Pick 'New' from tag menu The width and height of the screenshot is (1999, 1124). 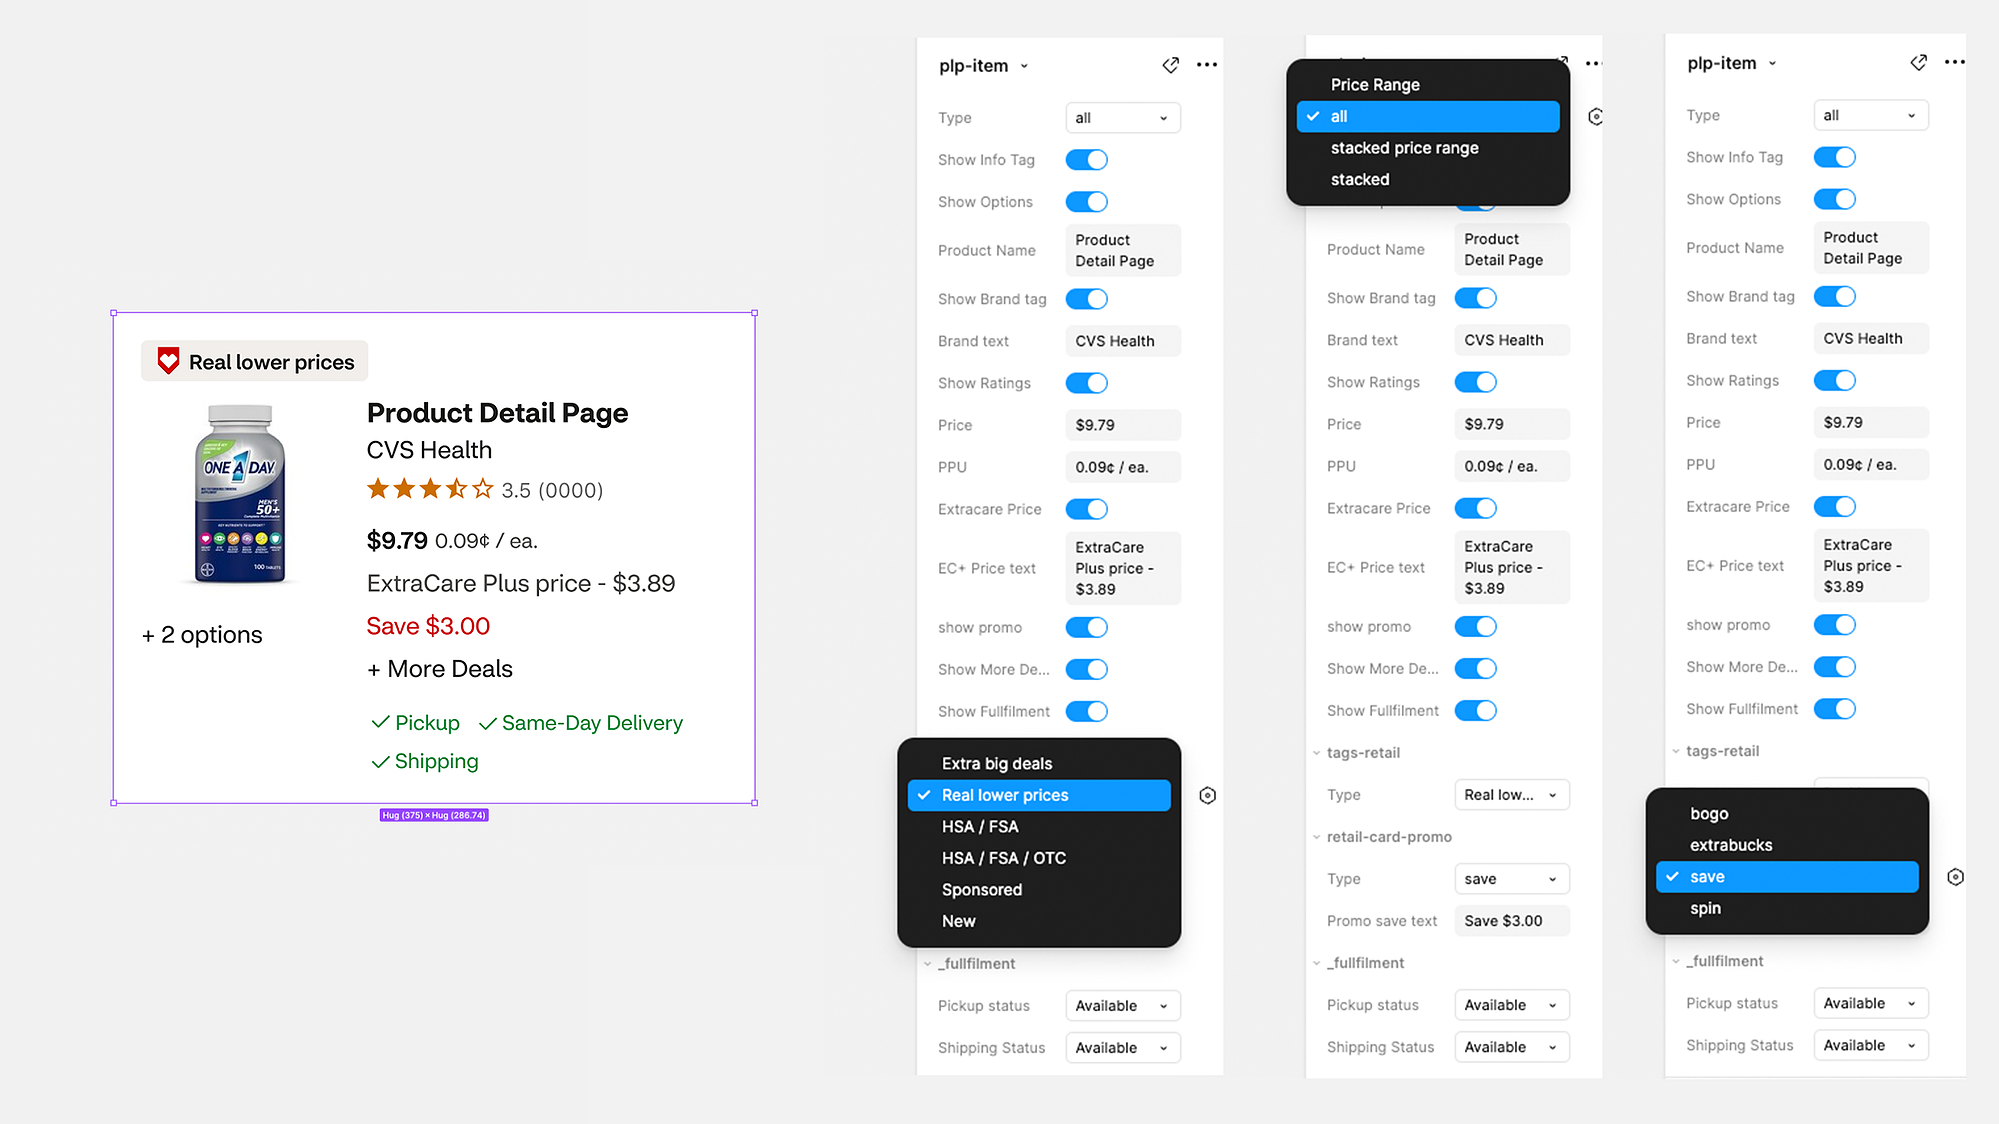point(1039,921)
